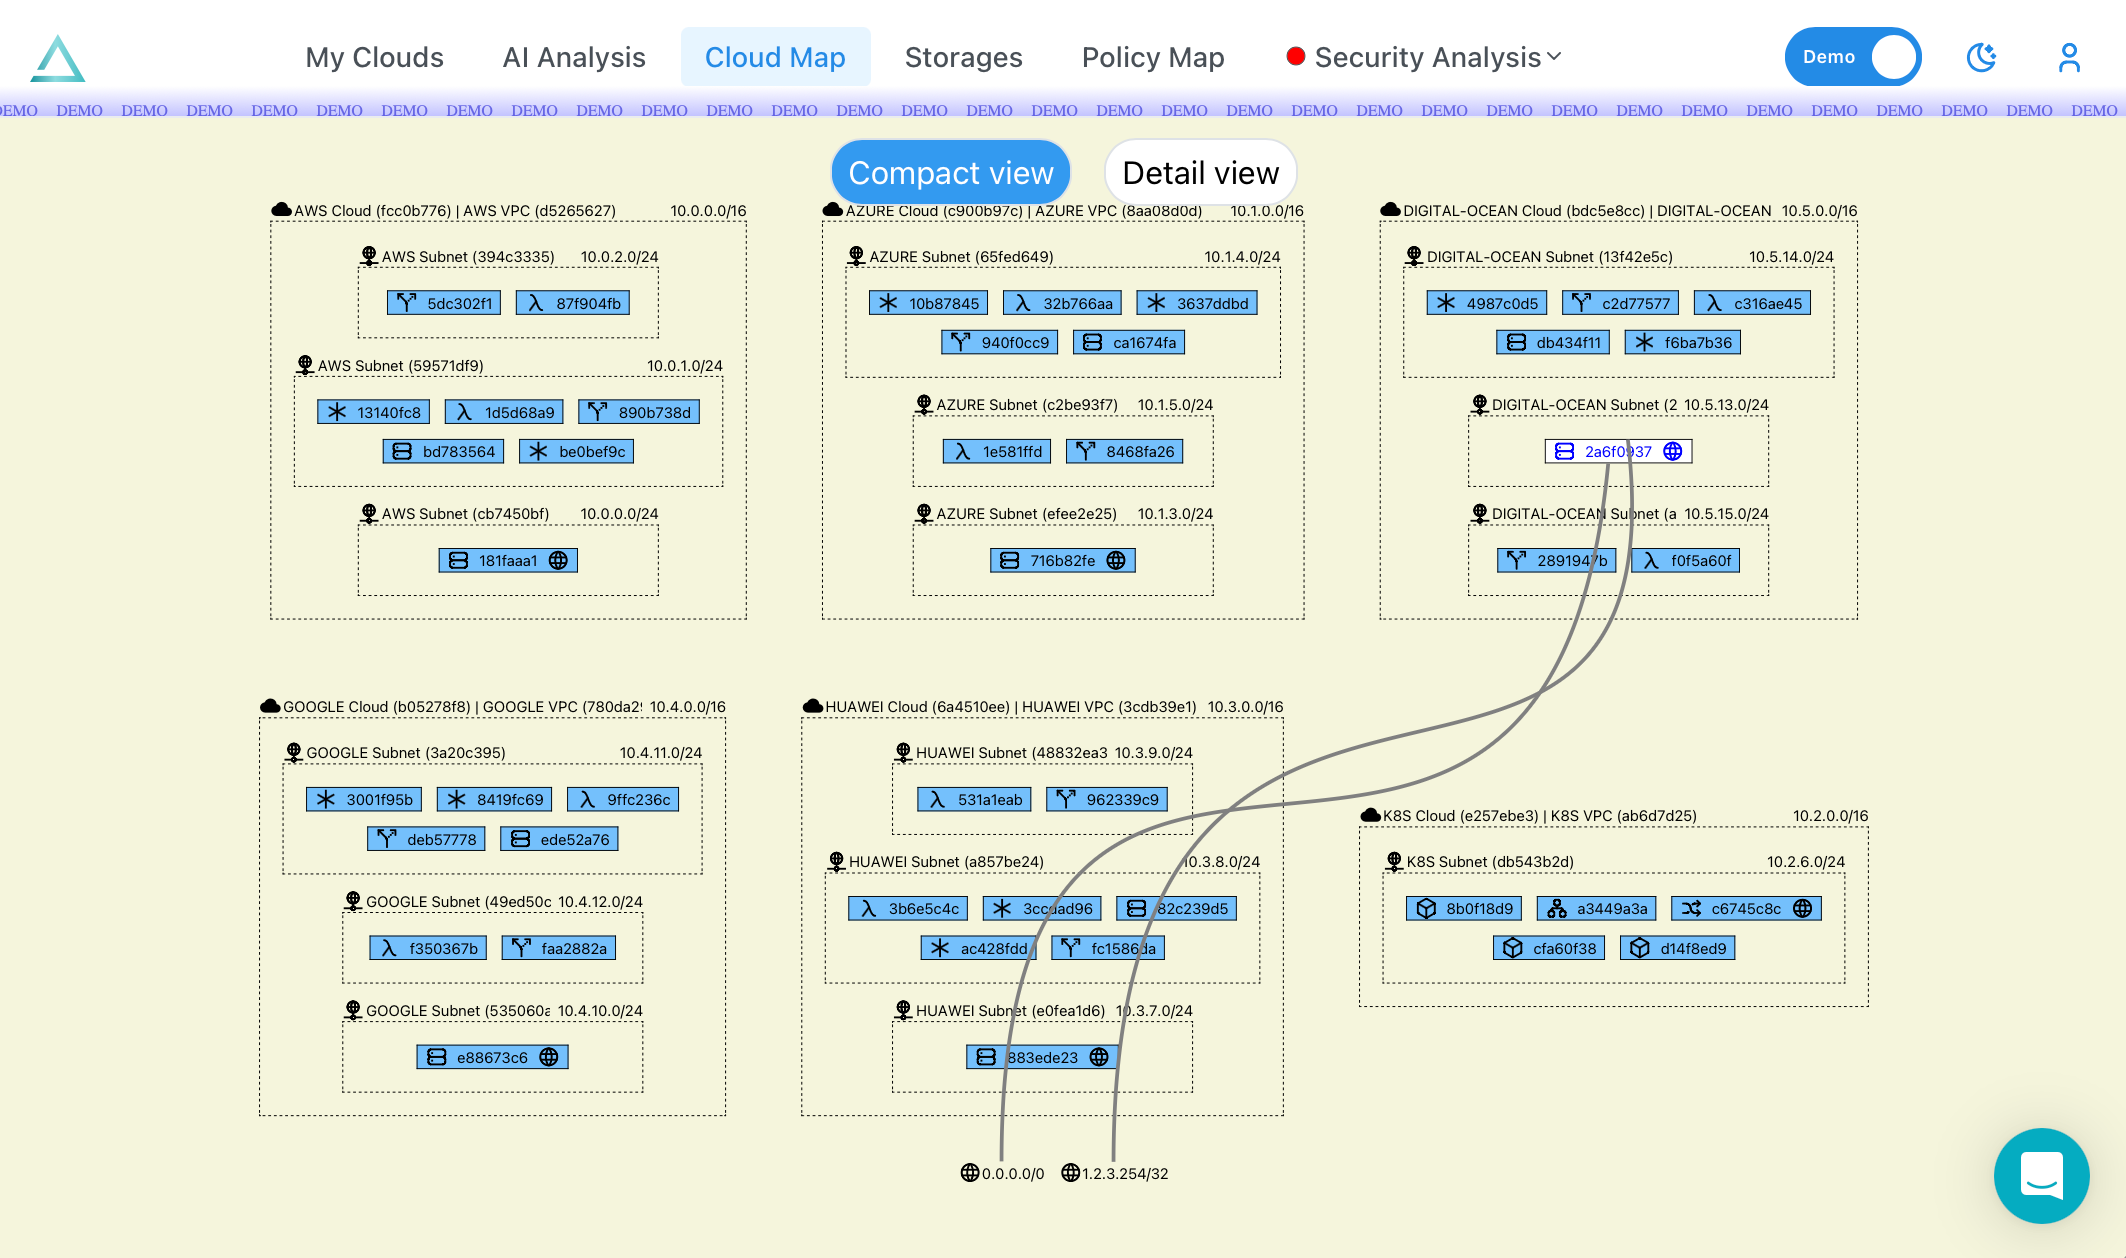Viewport: 2126px width, 1258px height.
Task: Select highlighted node 2a6f0937
Action: tap(1618, 452)
